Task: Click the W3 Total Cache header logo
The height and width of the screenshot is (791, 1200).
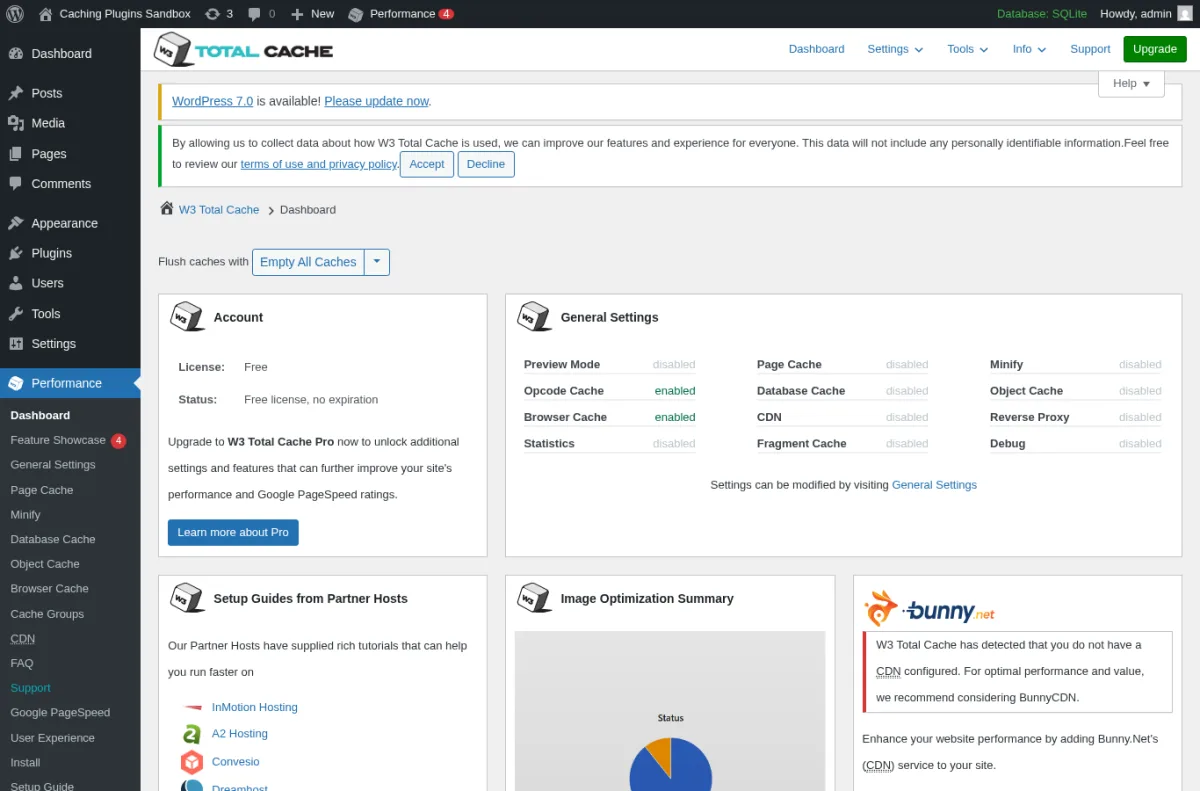Action: click(x=244, y=50)
